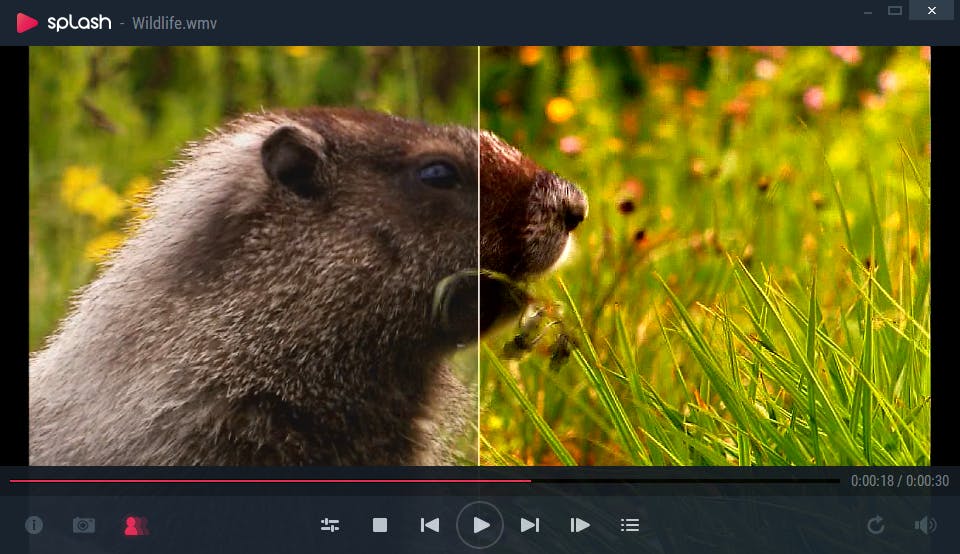Click the vertical split comparison line in the video

pyautogui.click(x=479, y=256)
